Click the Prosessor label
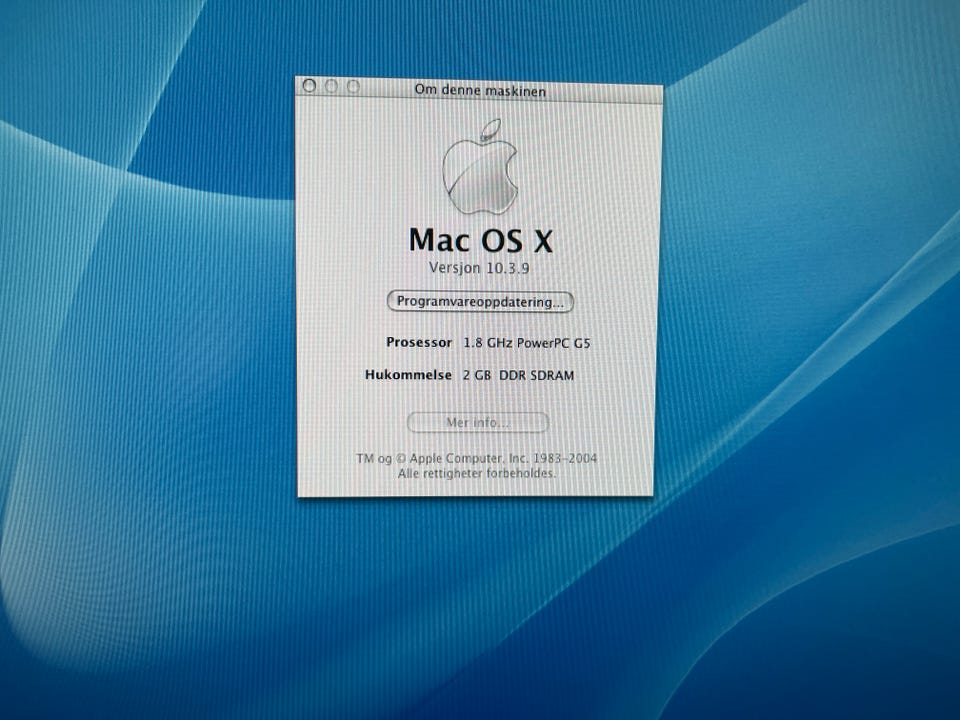This screenshot has width=960, height=720. coord(419,342)
